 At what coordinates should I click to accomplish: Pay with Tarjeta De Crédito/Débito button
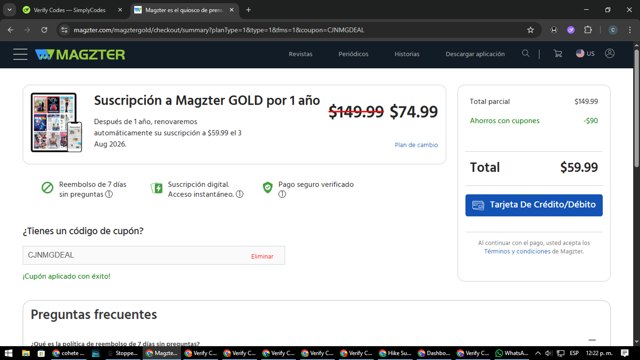tap(534, 205)
